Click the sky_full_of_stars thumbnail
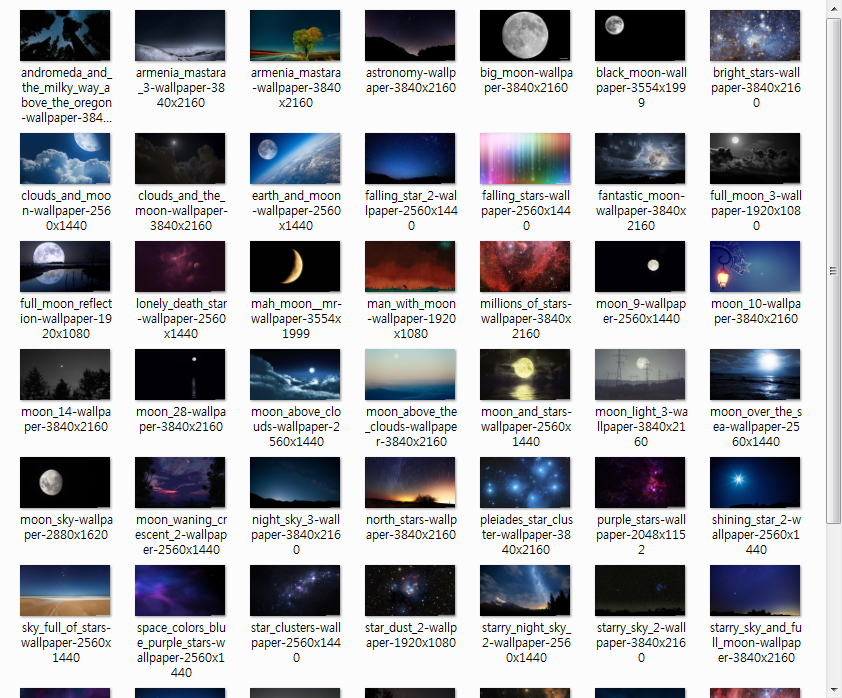 pyautogui.click(x=65, y=590)
